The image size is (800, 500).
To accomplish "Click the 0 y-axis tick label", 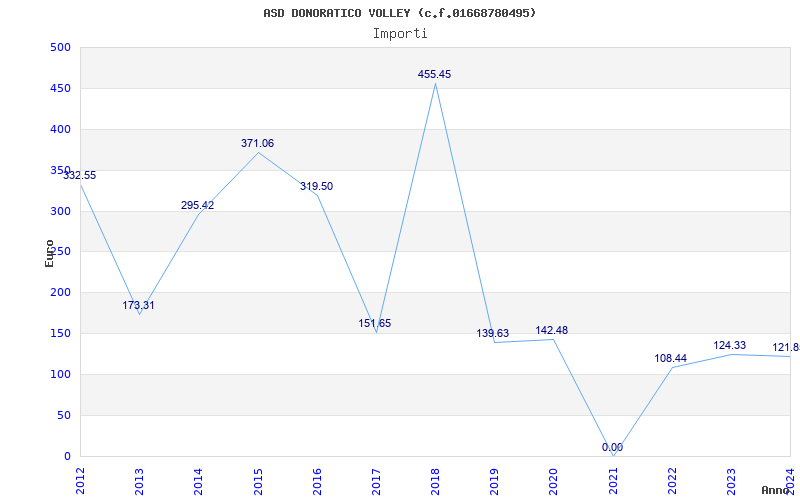I will (x=67, y=456).
